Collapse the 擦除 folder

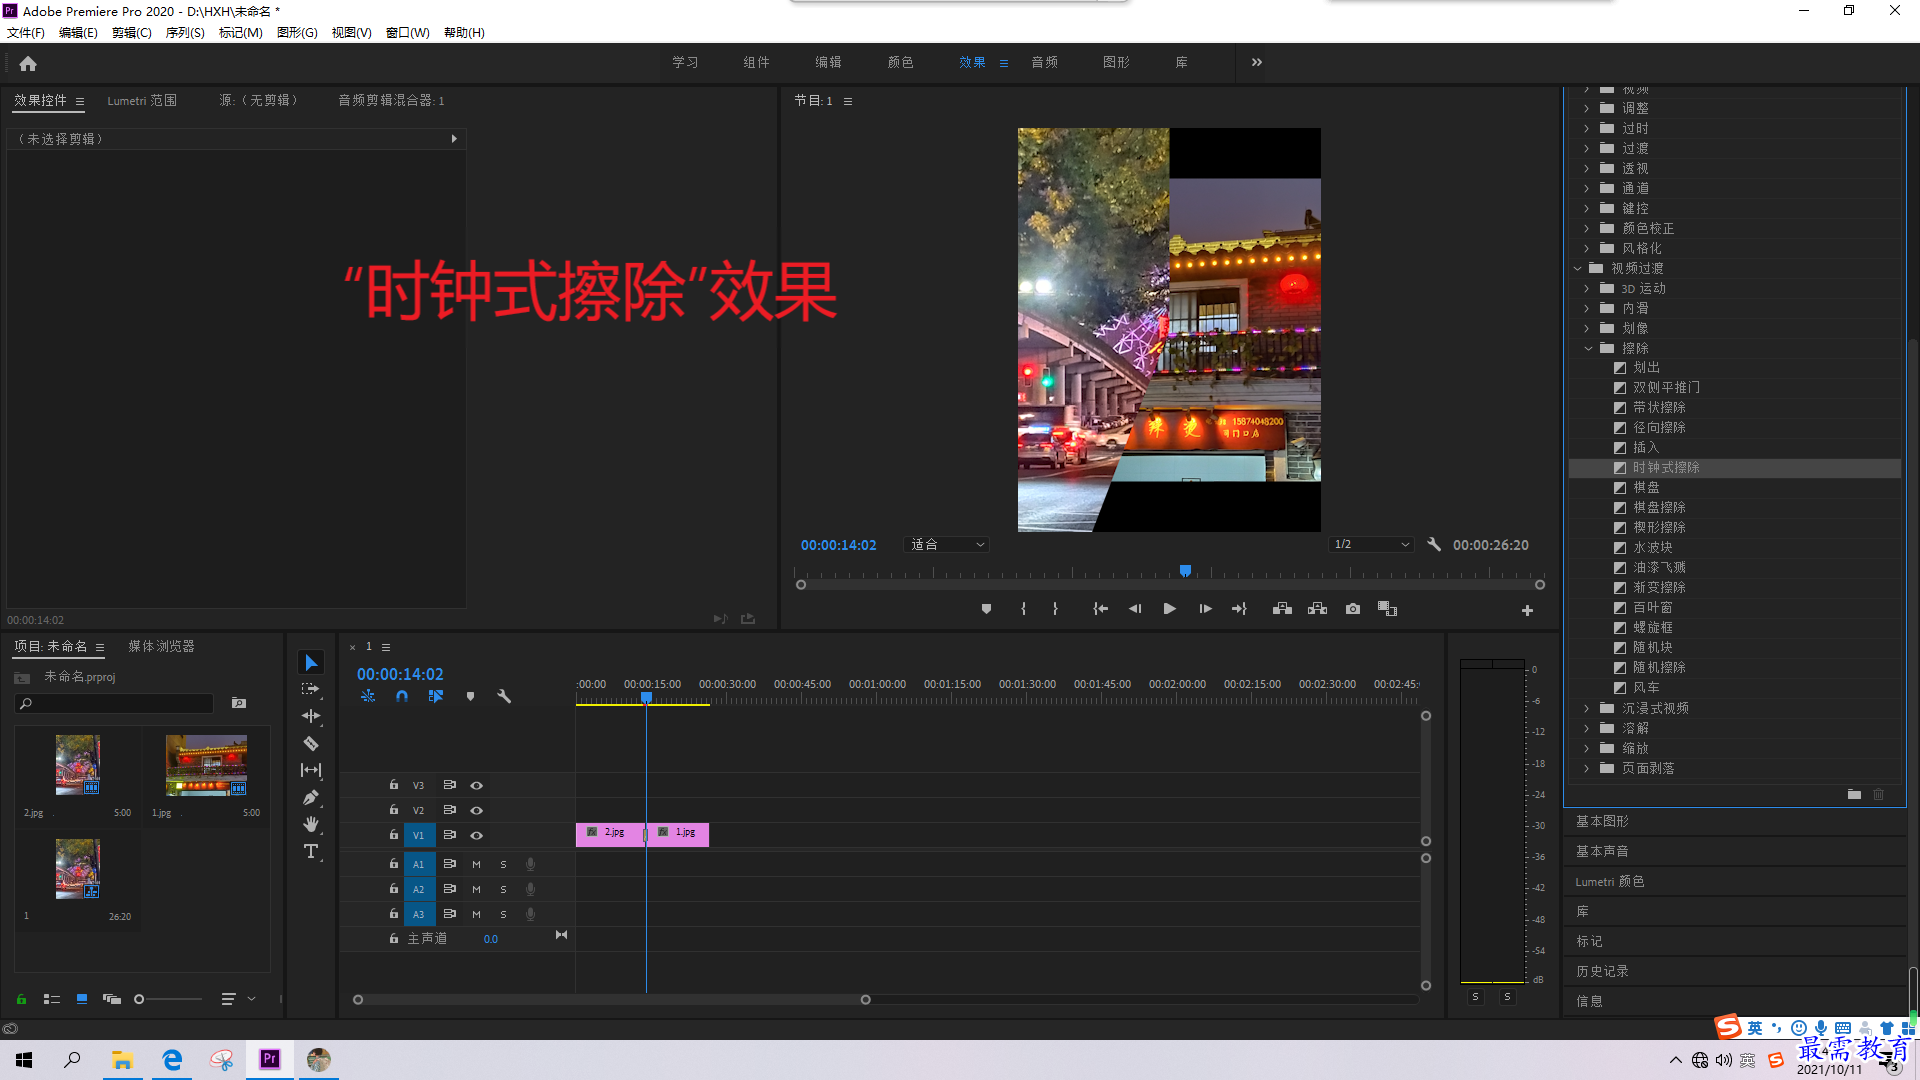tap(1588, 348)
